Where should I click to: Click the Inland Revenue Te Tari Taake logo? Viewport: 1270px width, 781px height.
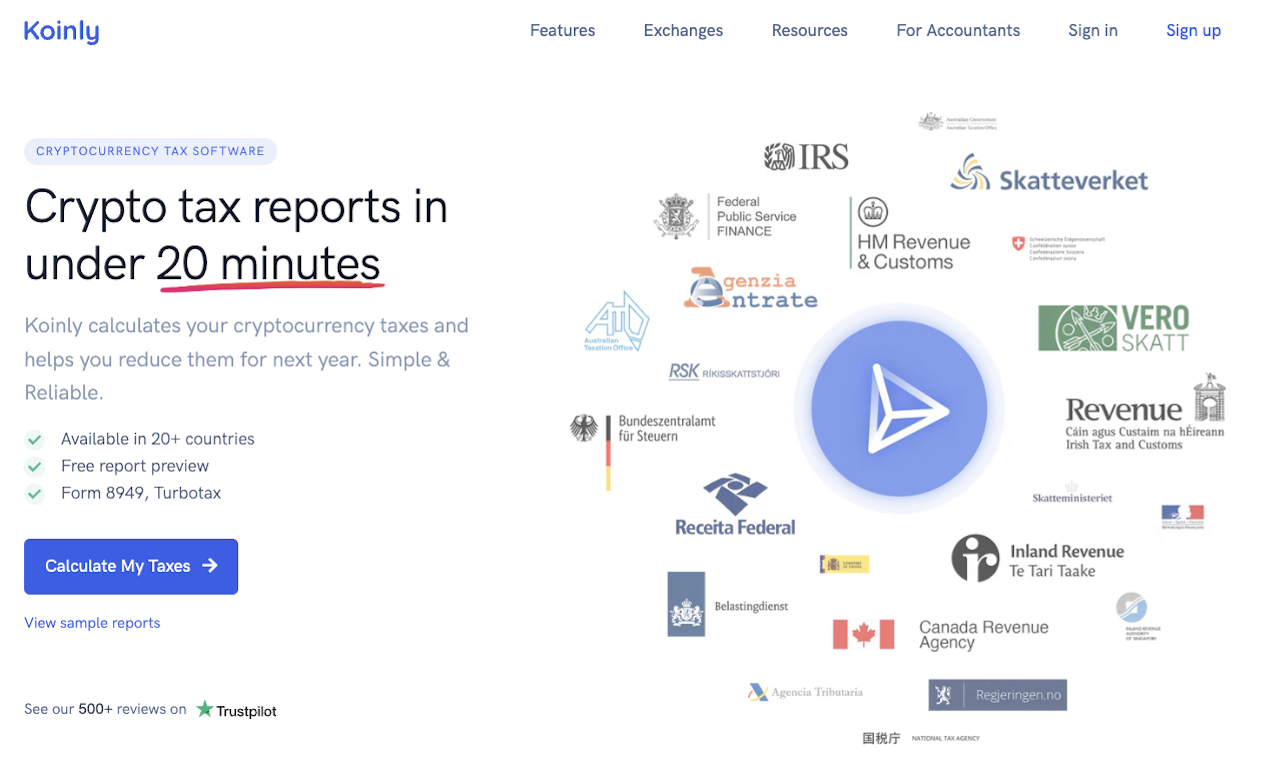[x=1037, y=559]
